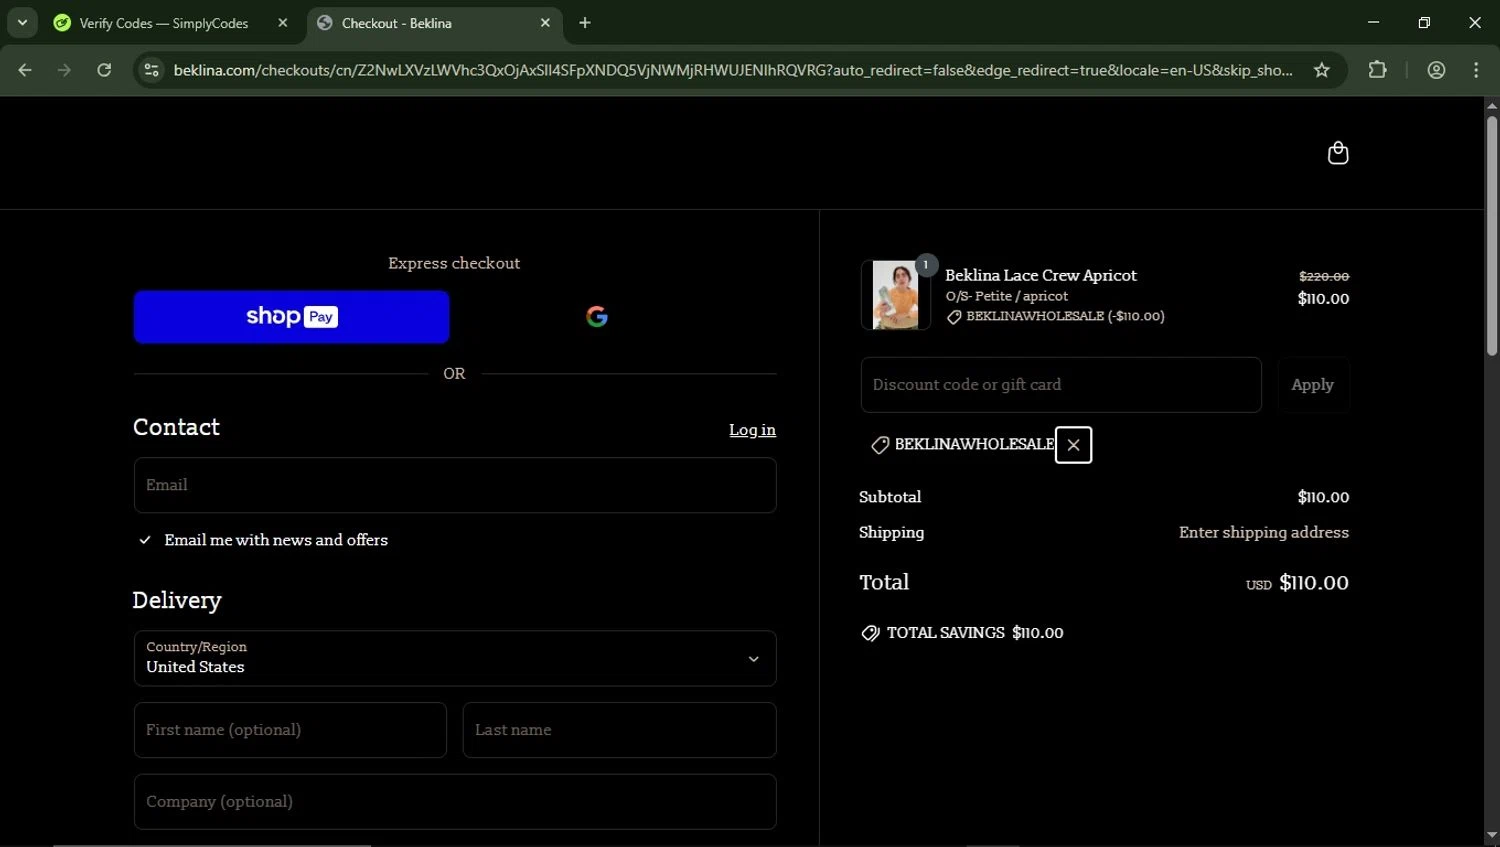Screen dimensions: 1500x847
Task: View site information icon in address bar
Action: [151, 70]
